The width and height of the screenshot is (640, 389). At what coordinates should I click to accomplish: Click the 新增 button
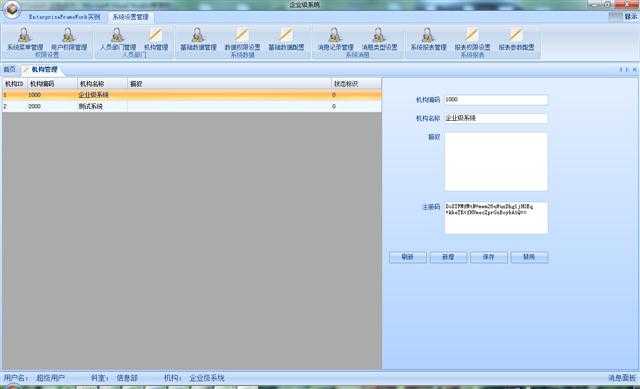(x=448, y=257)
